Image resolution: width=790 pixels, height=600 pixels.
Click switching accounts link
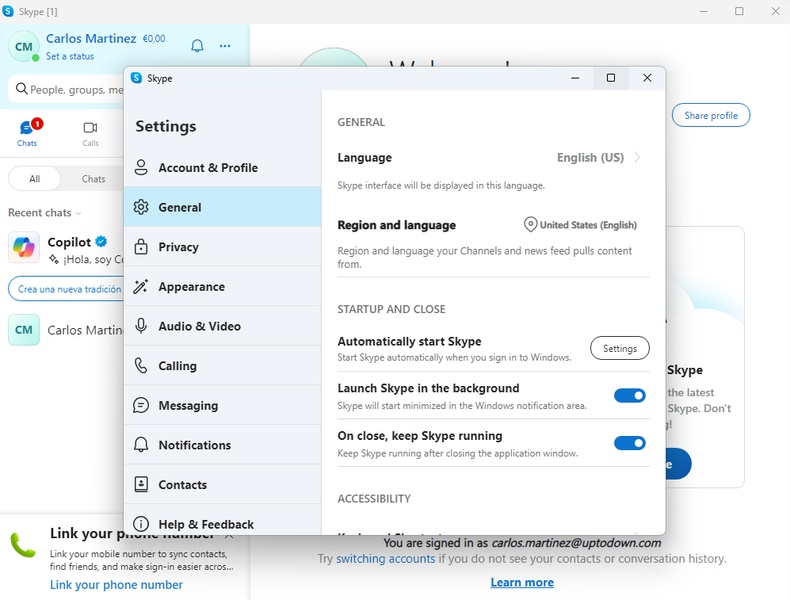[385, 559]
